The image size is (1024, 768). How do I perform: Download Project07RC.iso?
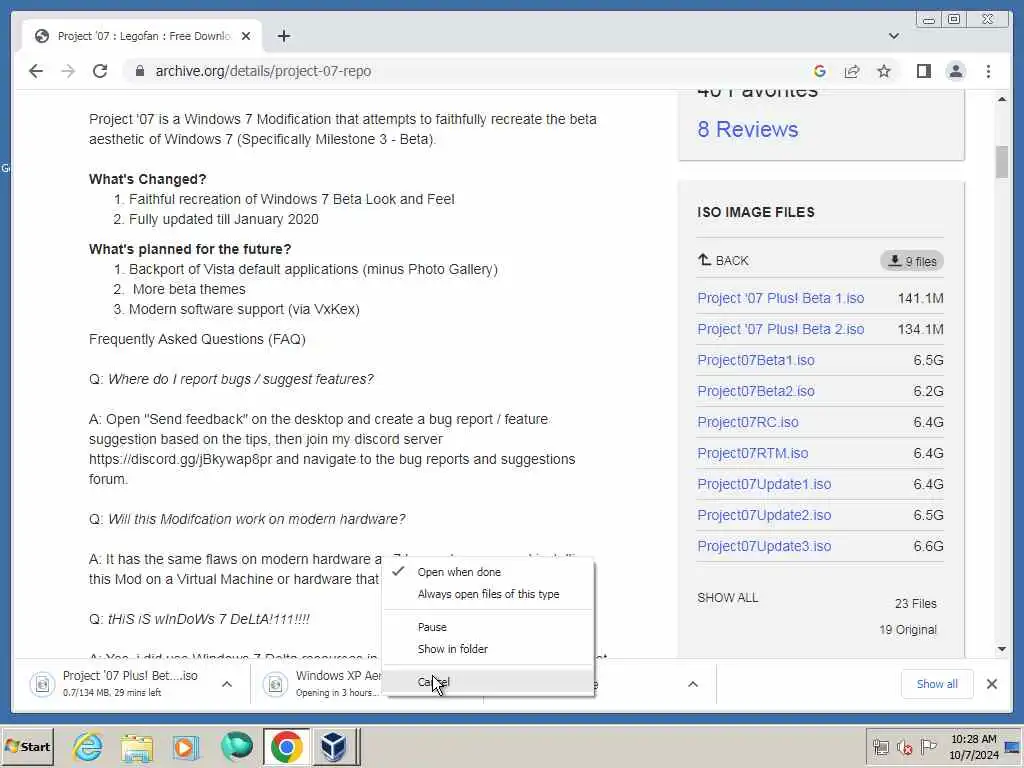pos(748,423)
